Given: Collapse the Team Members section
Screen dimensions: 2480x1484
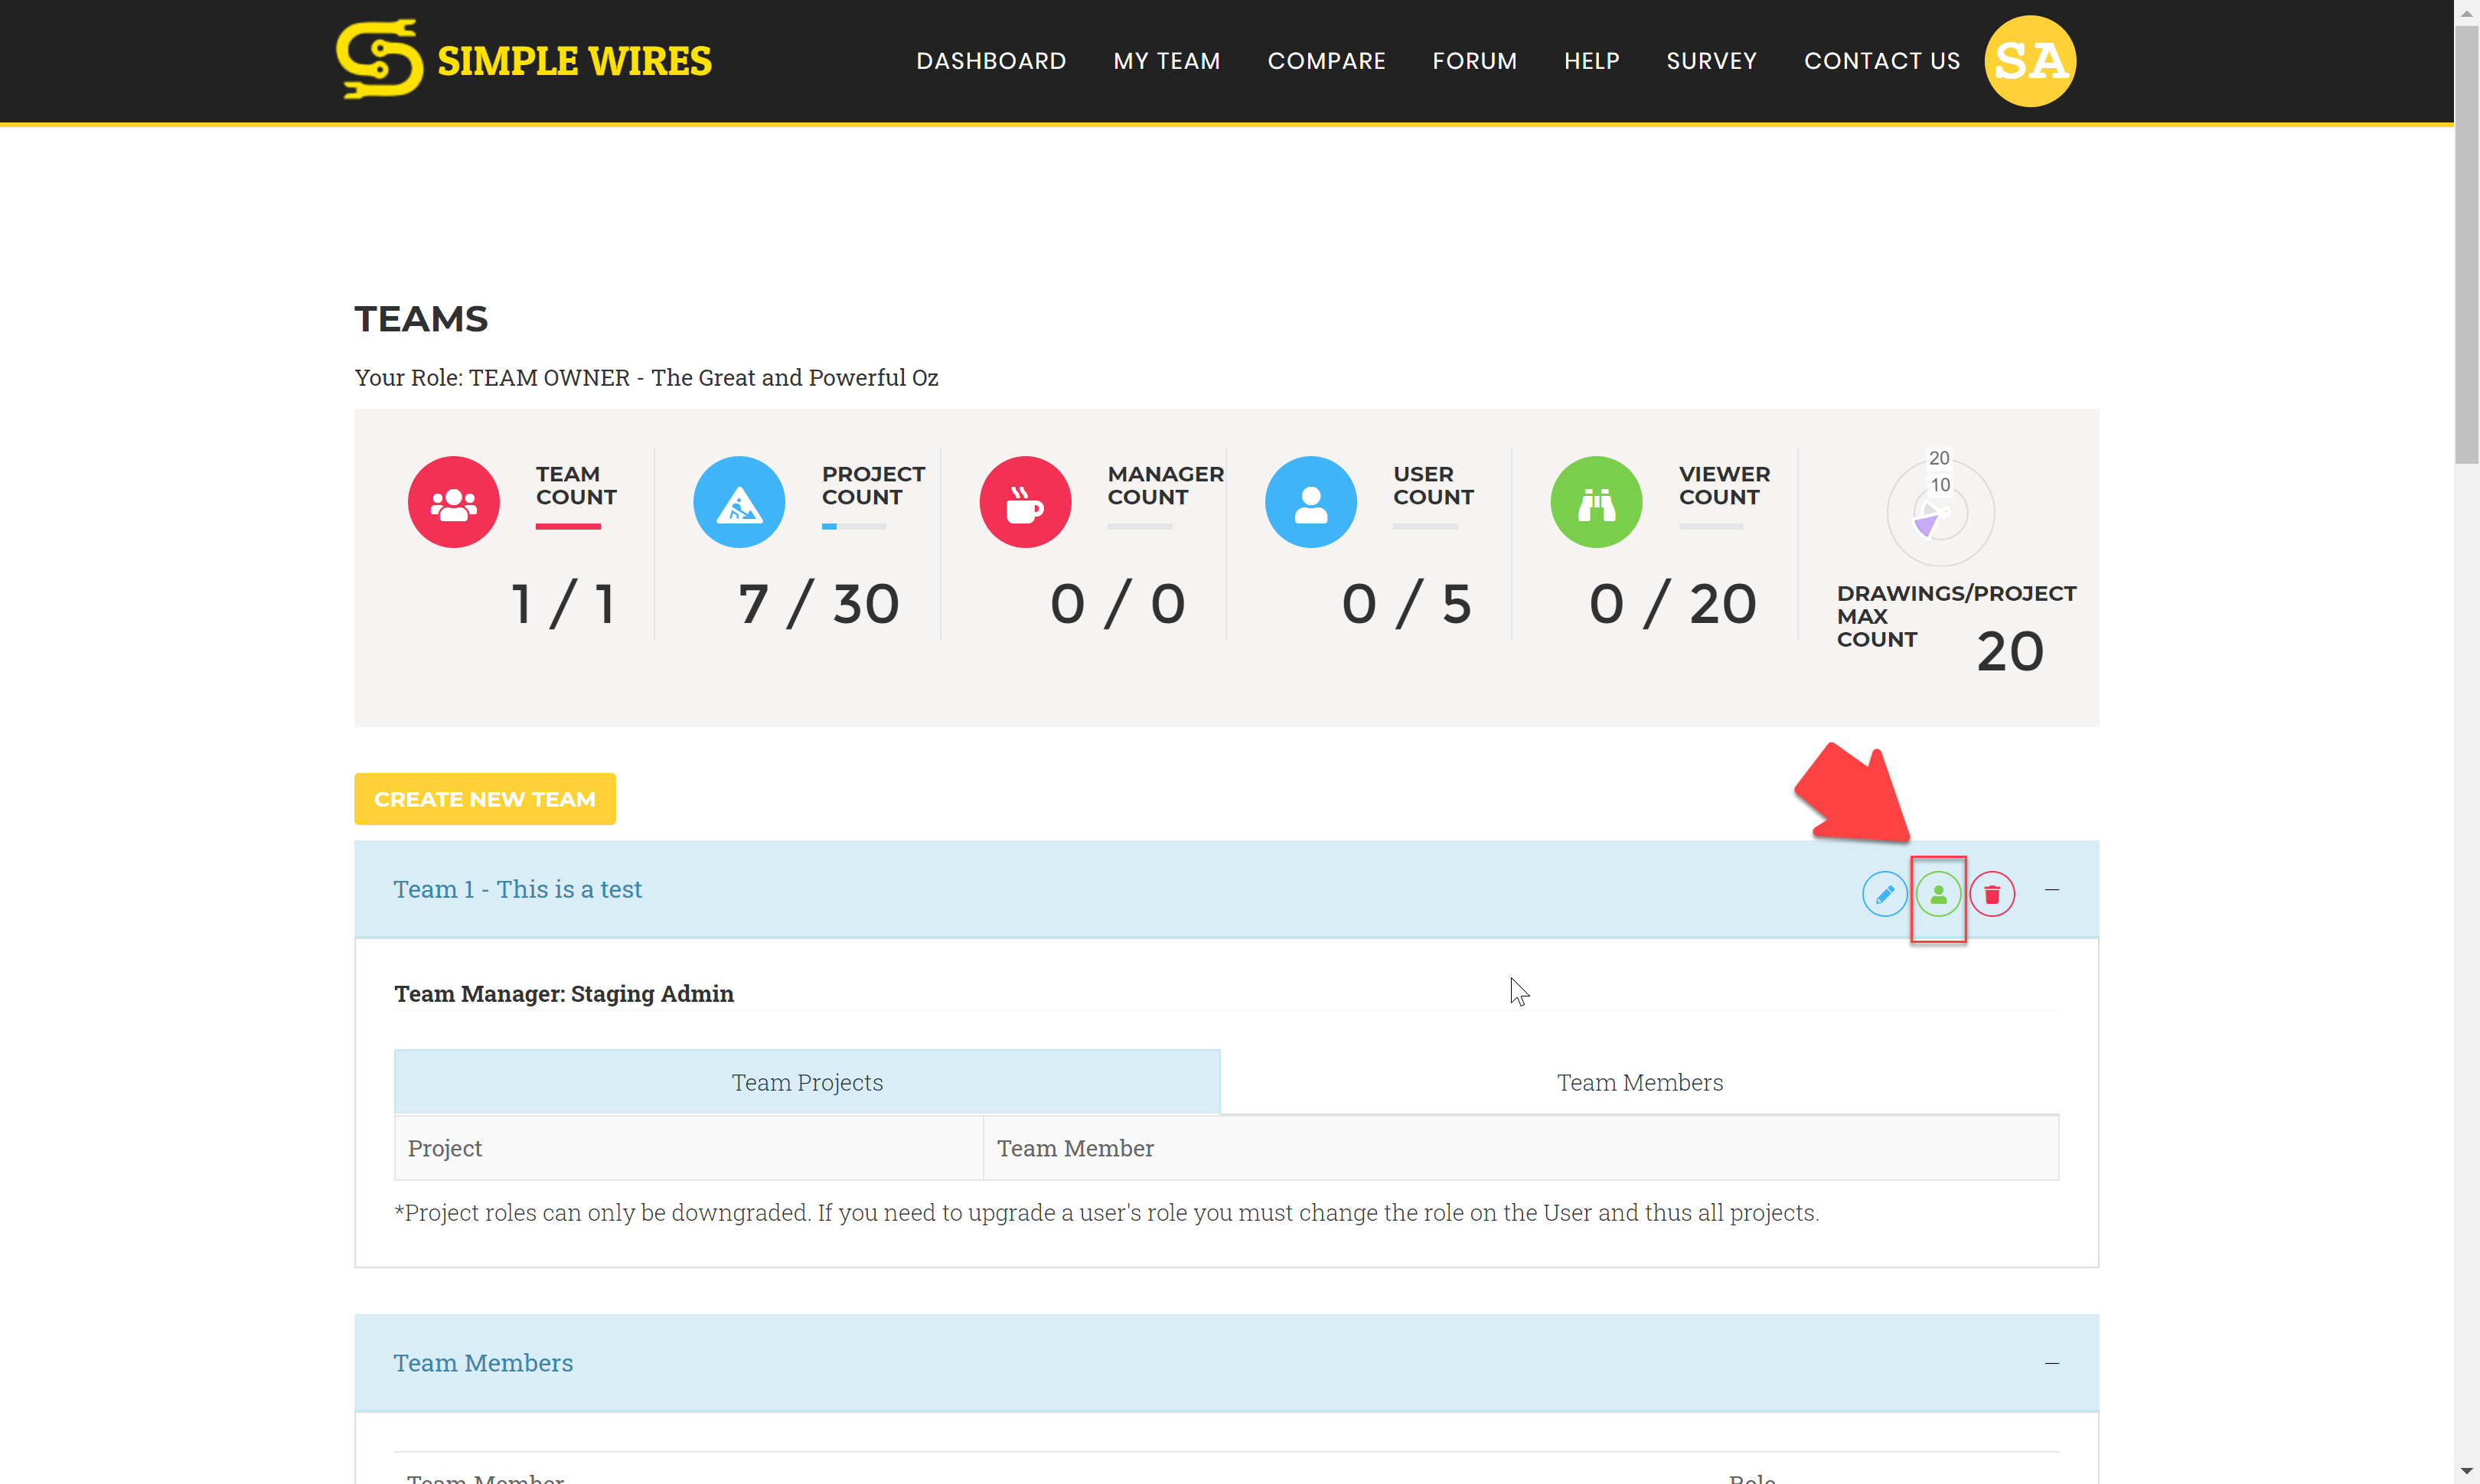Looking at the screenshot, I should coord(2052,1364).
